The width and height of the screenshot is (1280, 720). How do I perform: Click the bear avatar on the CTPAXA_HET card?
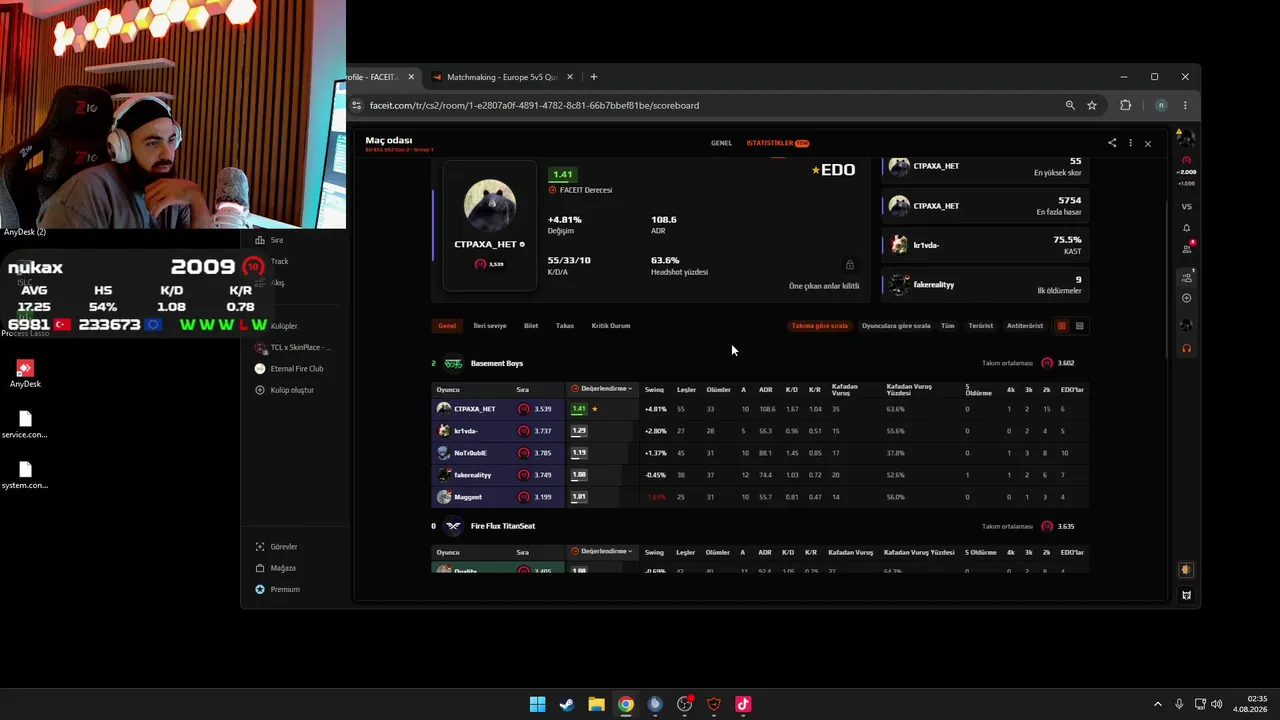[x=490, y=205]
